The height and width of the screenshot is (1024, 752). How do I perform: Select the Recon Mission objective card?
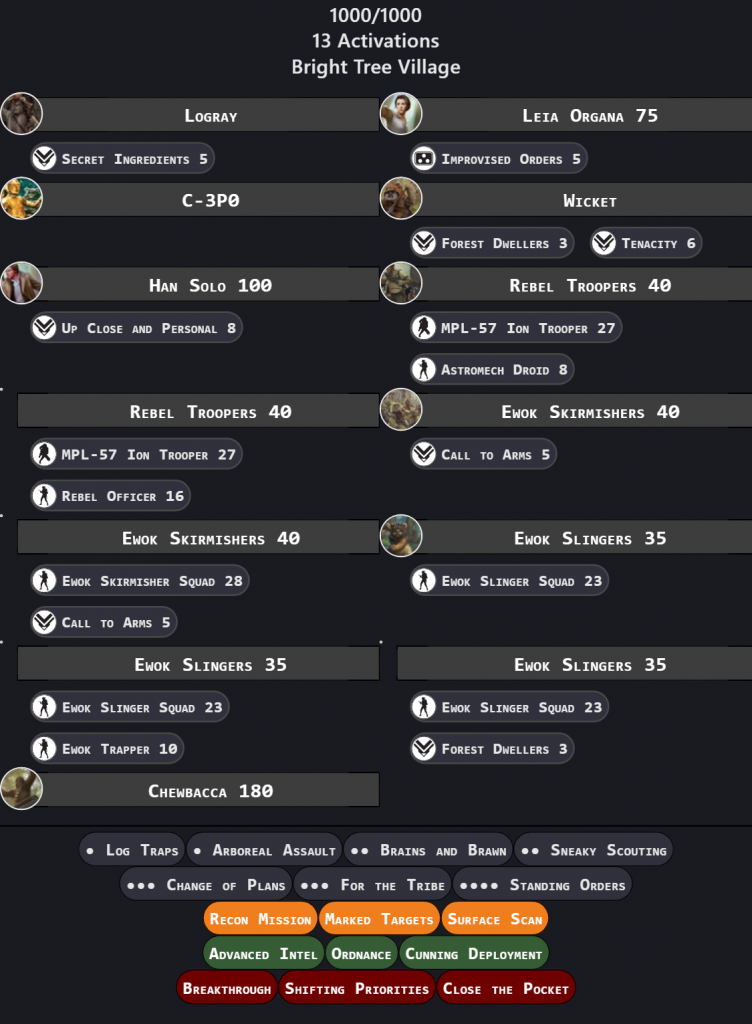260,919
